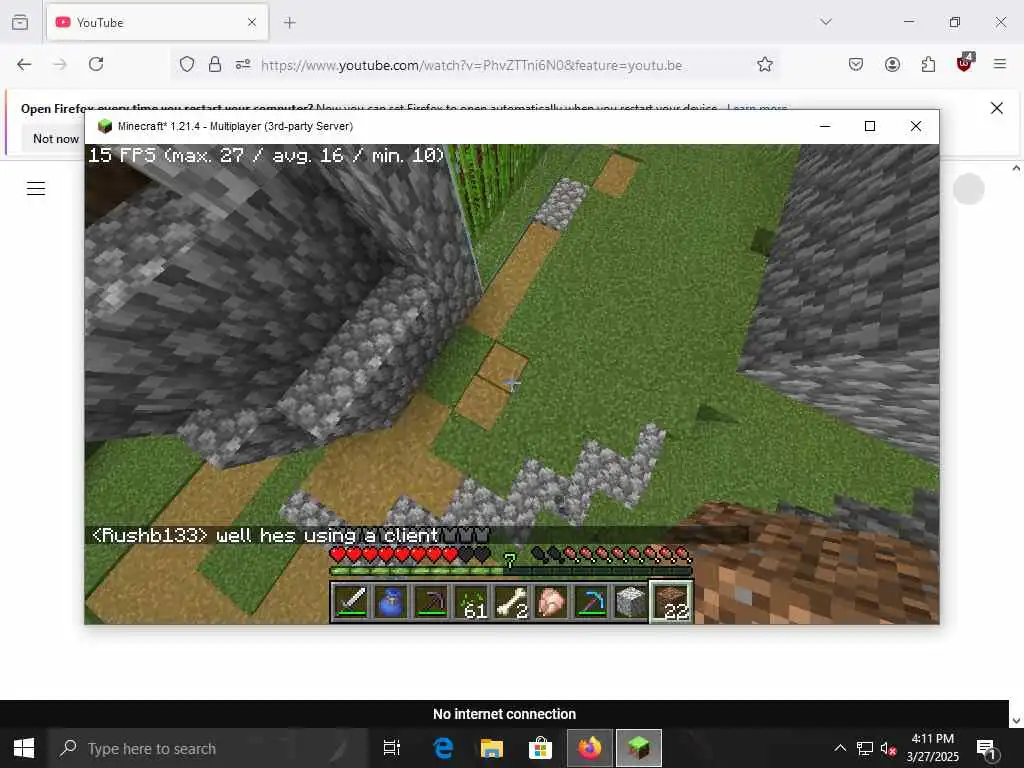Expand the hidden system tray icons

click(840, 748)
